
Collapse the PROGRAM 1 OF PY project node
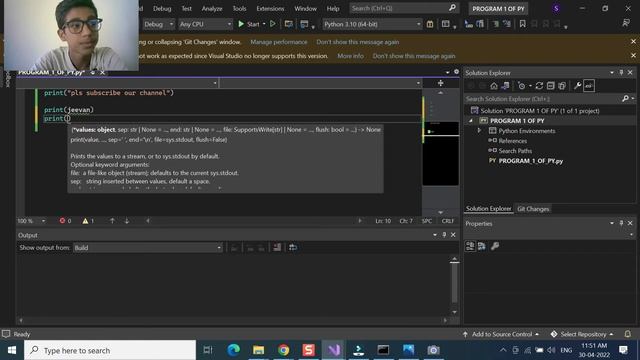click(x=471, y=121)
